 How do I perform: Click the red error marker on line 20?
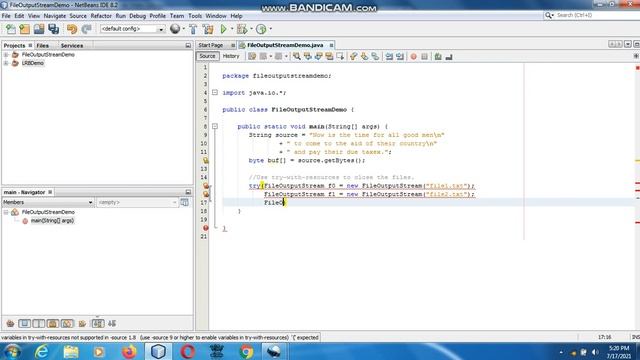(x=206, y=228)
